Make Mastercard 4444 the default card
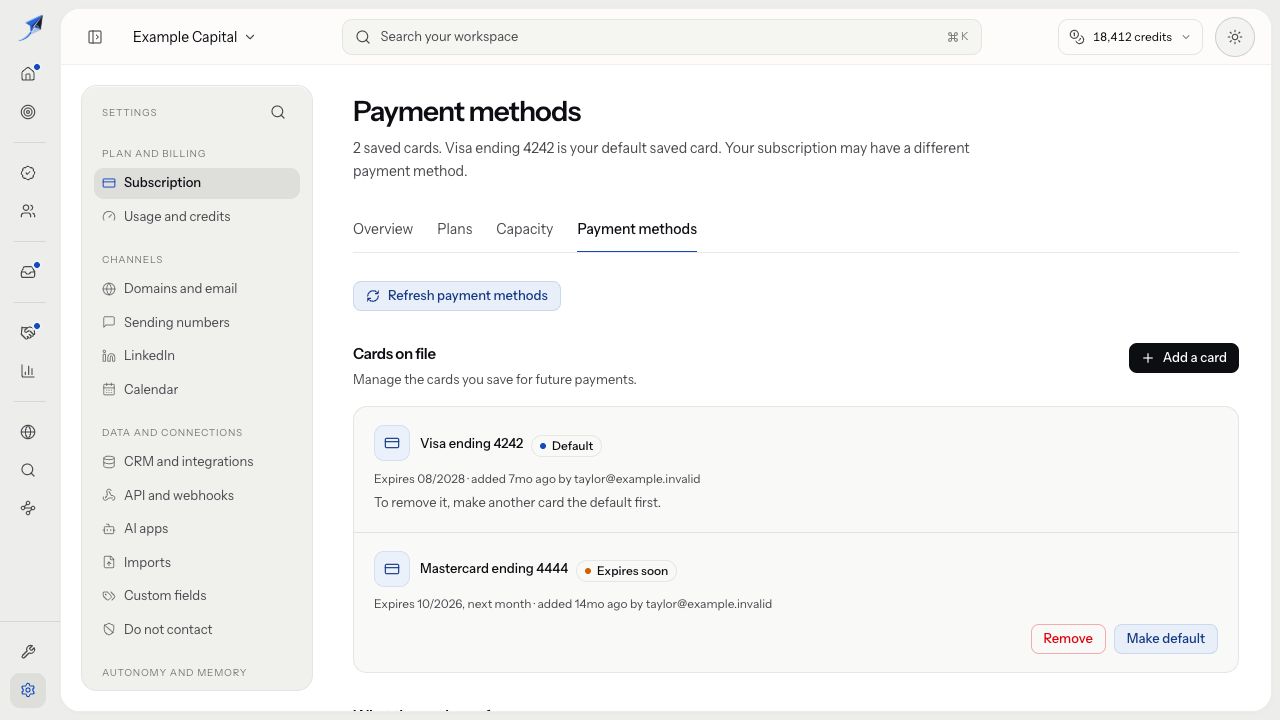 point(1166,639)
